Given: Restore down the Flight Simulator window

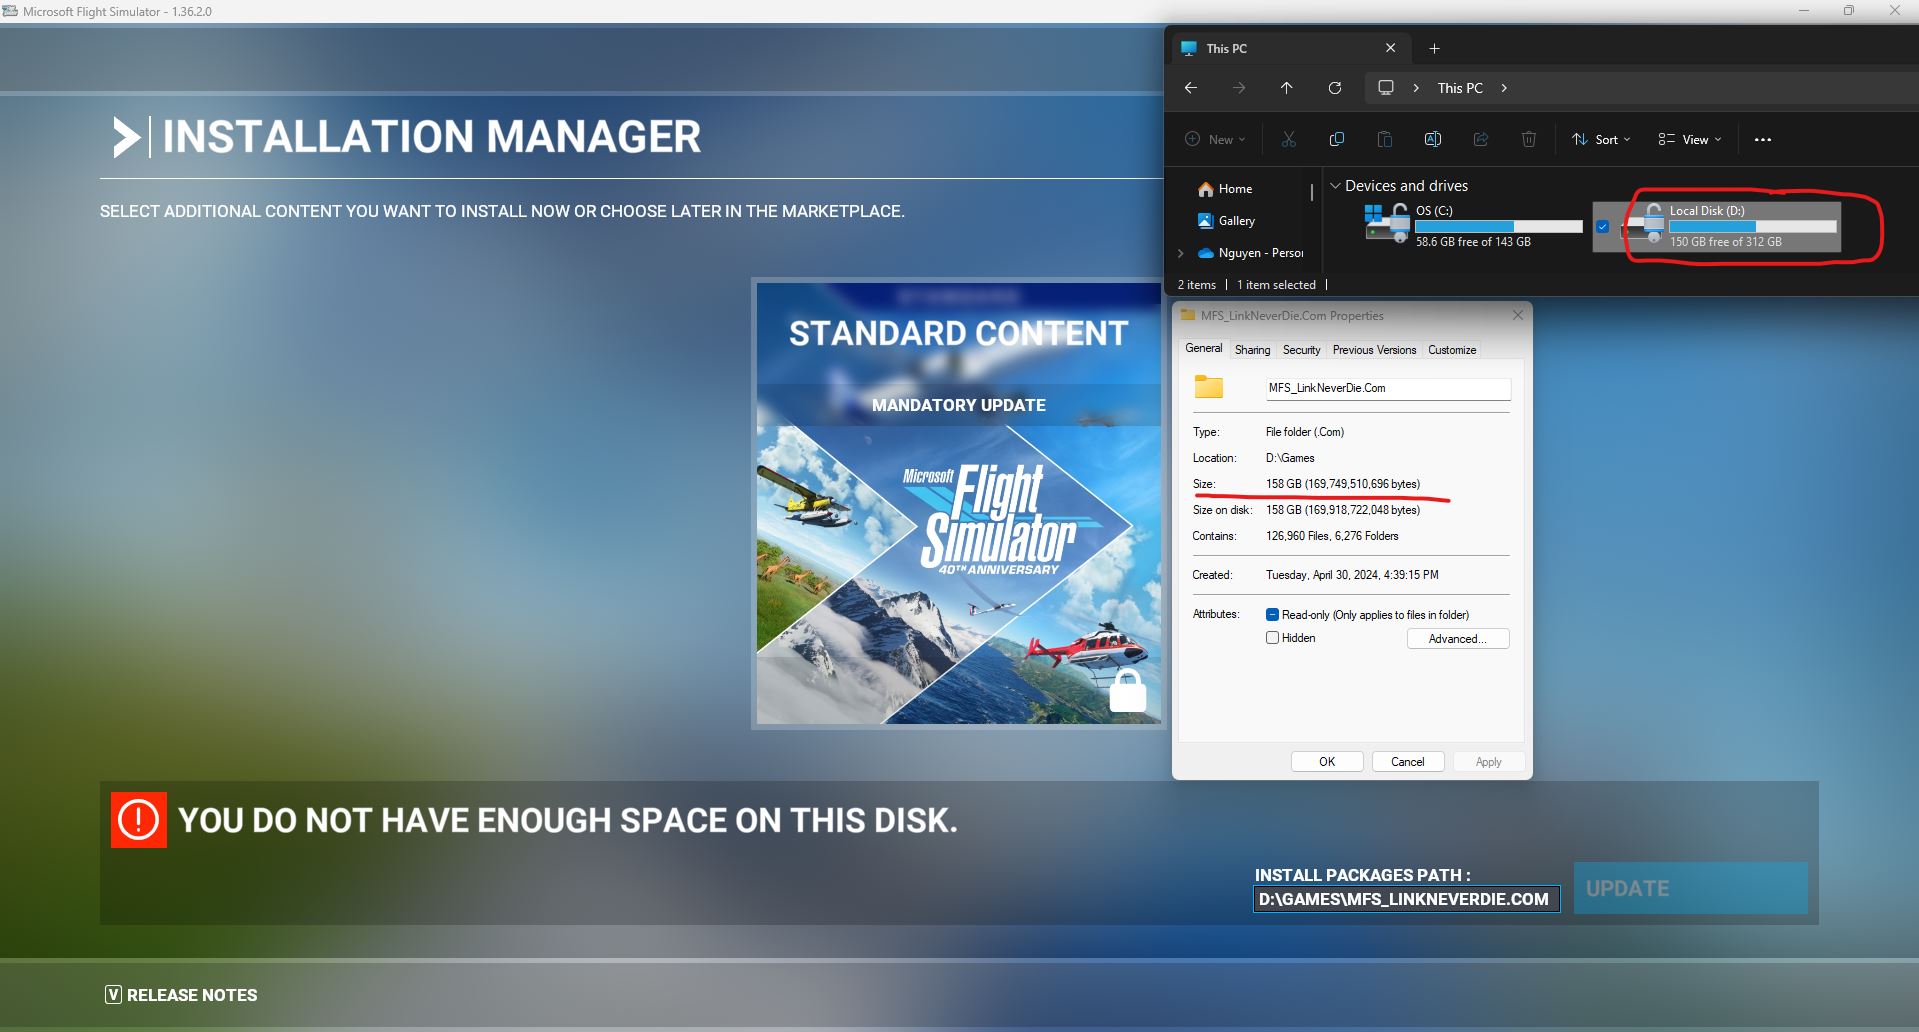Looking at the screenshot, I should click(x=1848, y=11).
